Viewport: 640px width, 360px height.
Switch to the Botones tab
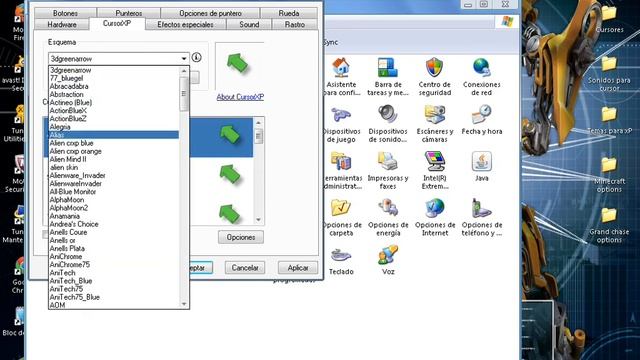[x=65, y=13]
